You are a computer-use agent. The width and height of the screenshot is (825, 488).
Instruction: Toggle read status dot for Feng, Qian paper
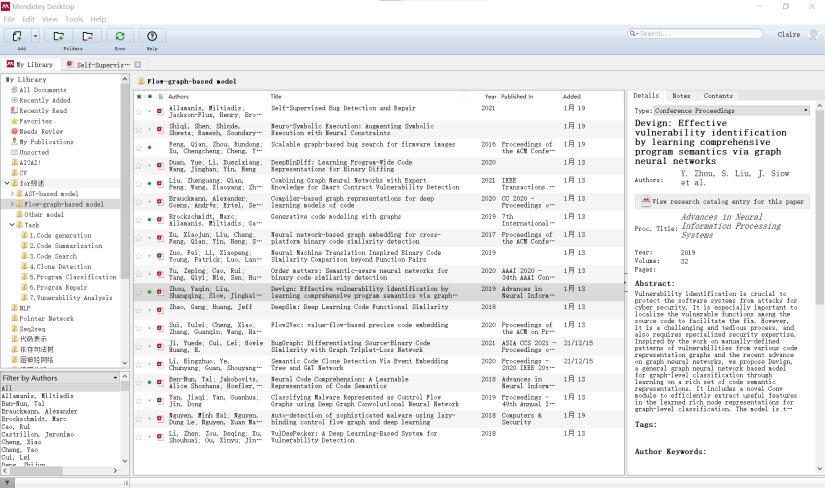click(149, 146)
